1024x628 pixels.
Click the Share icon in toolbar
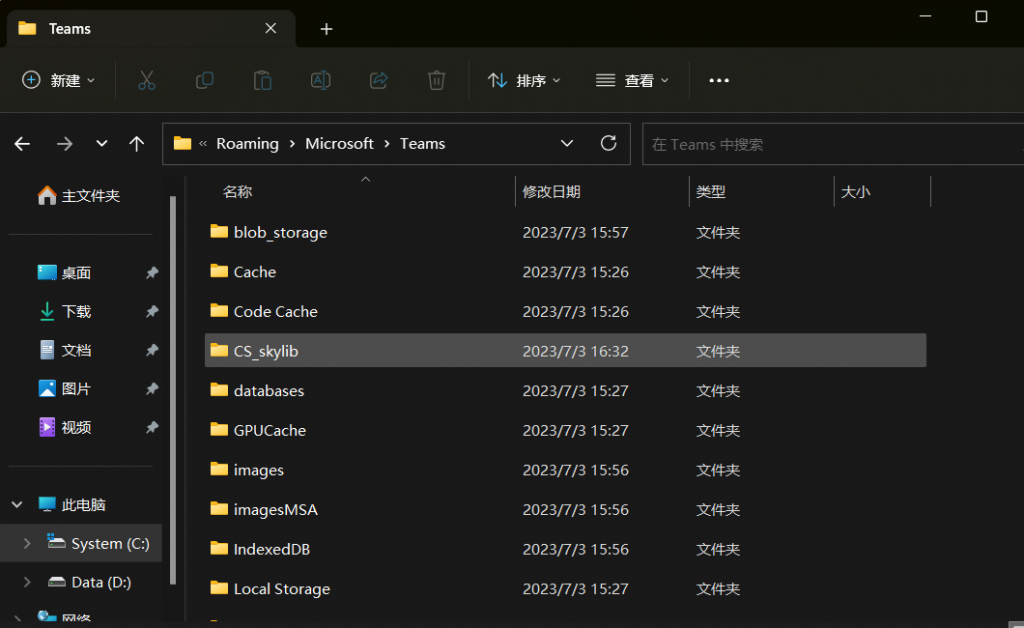point(379,80)
